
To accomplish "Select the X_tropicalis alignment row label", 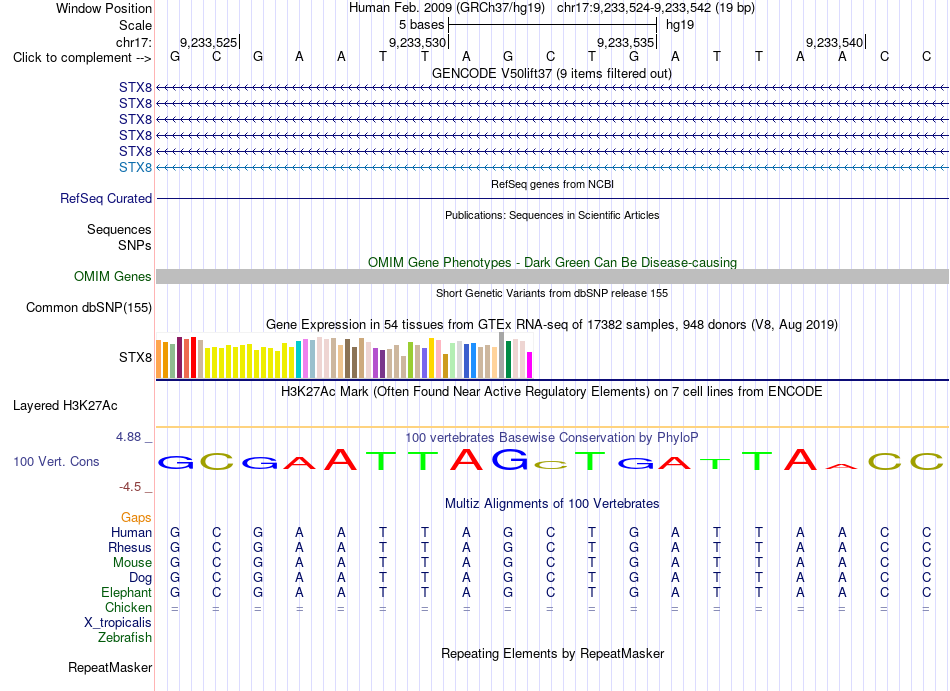I will pyautogui.click(x=118, y=623).
